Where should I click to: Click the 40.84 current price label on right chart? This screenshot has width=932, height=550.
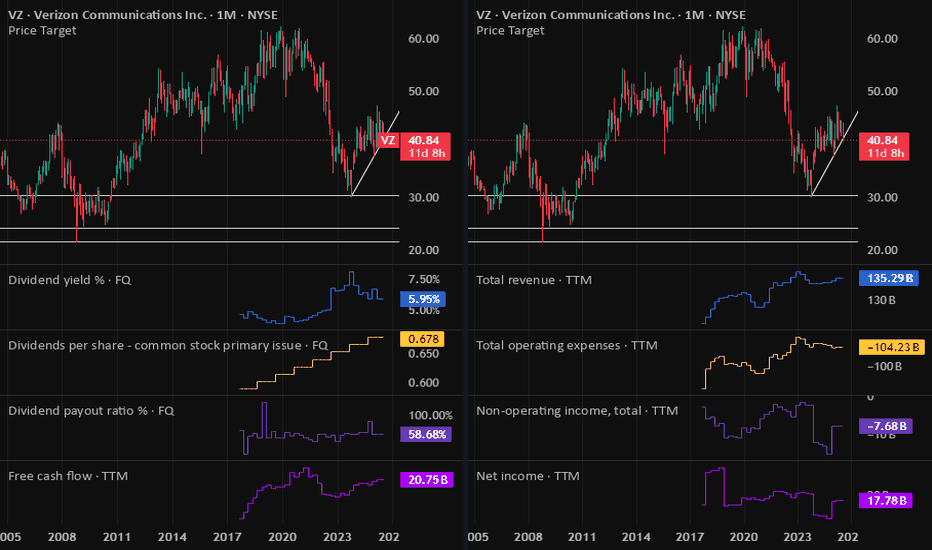click(883, 140)
